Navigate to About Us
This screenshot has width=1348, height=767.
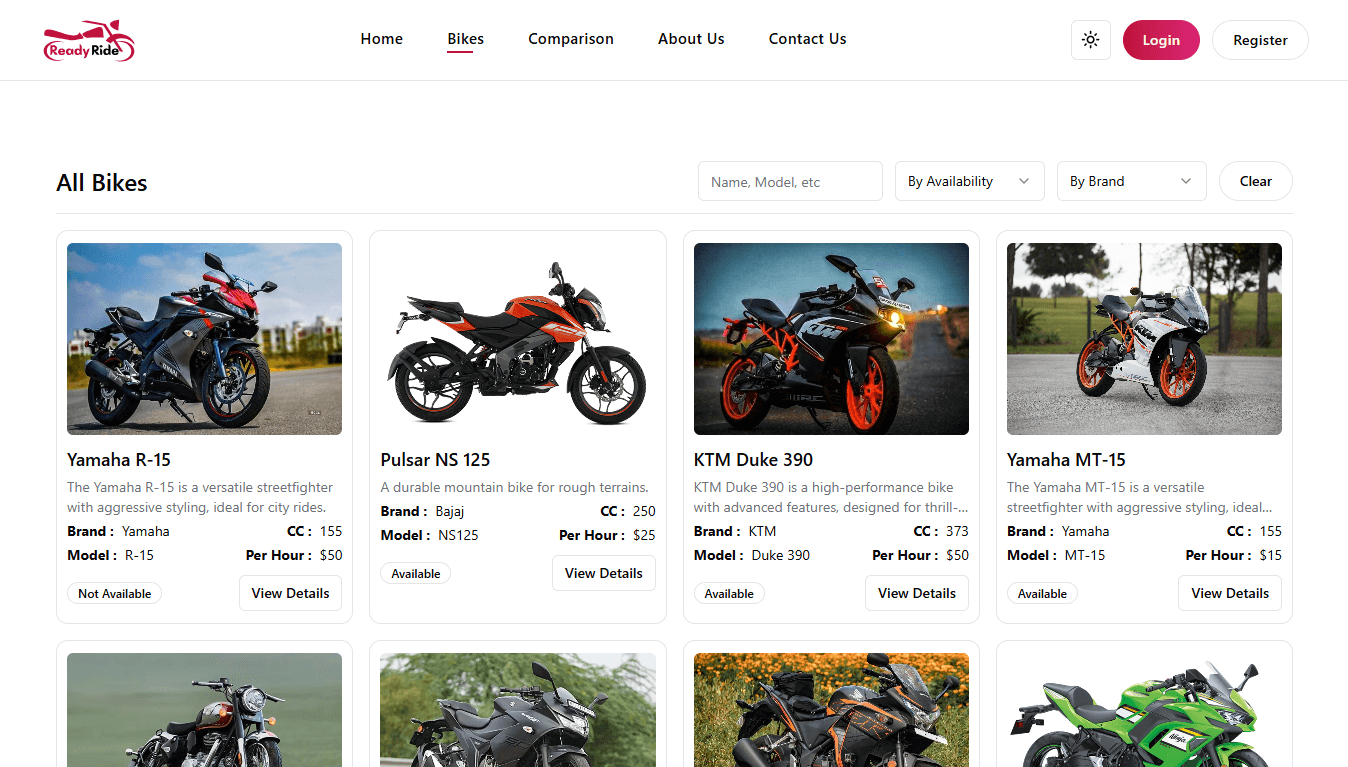690,39
